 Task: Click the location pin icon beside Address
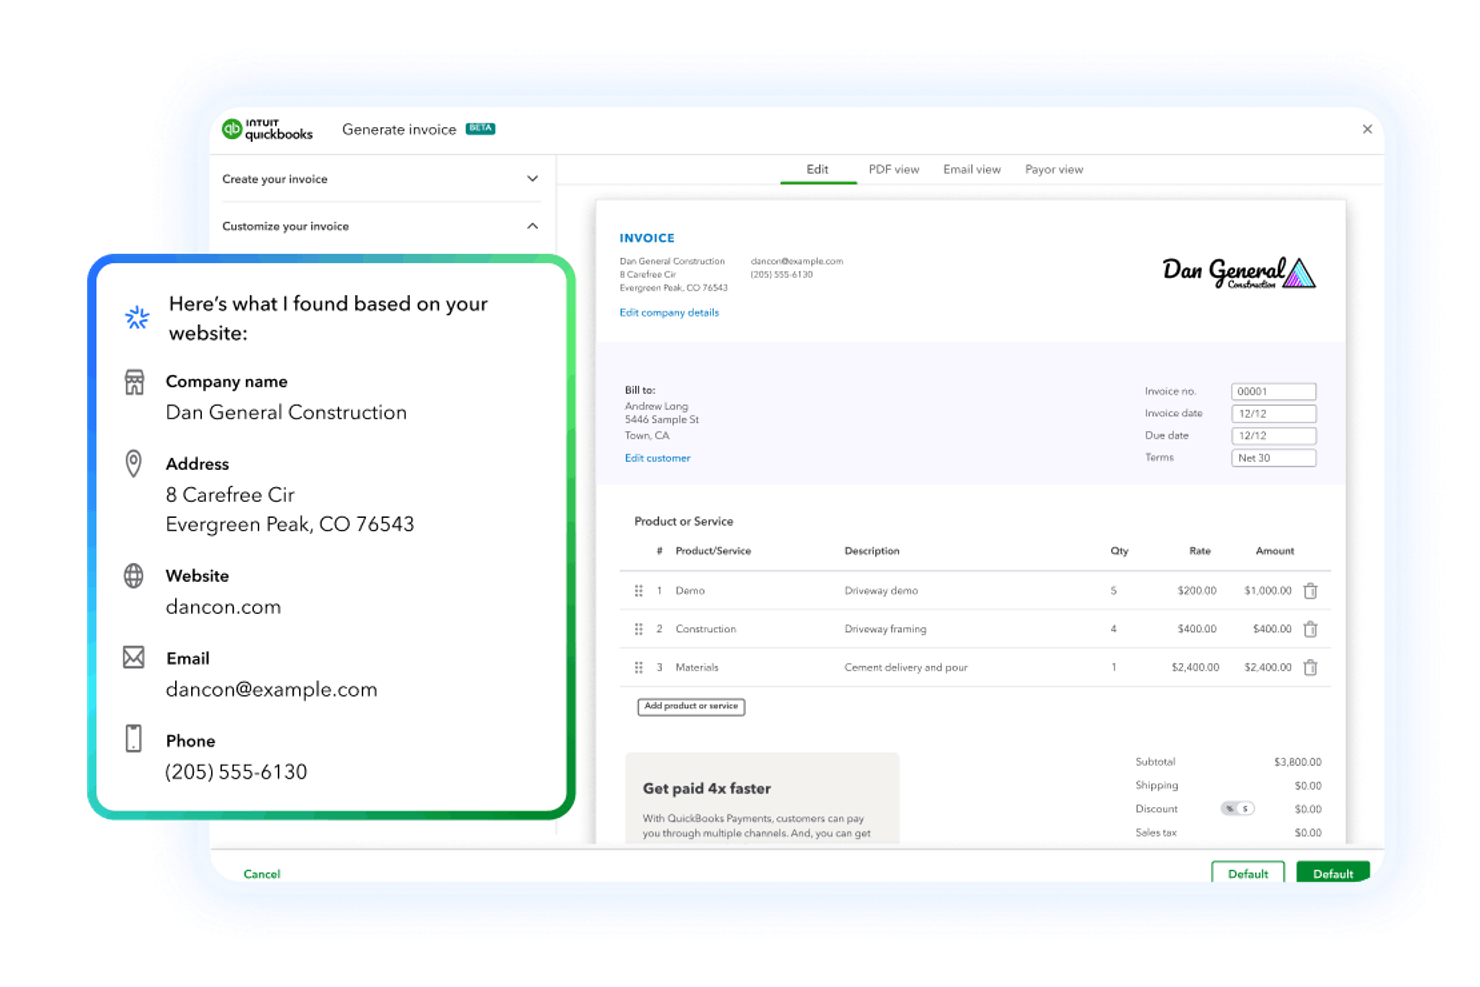[133, 463]
